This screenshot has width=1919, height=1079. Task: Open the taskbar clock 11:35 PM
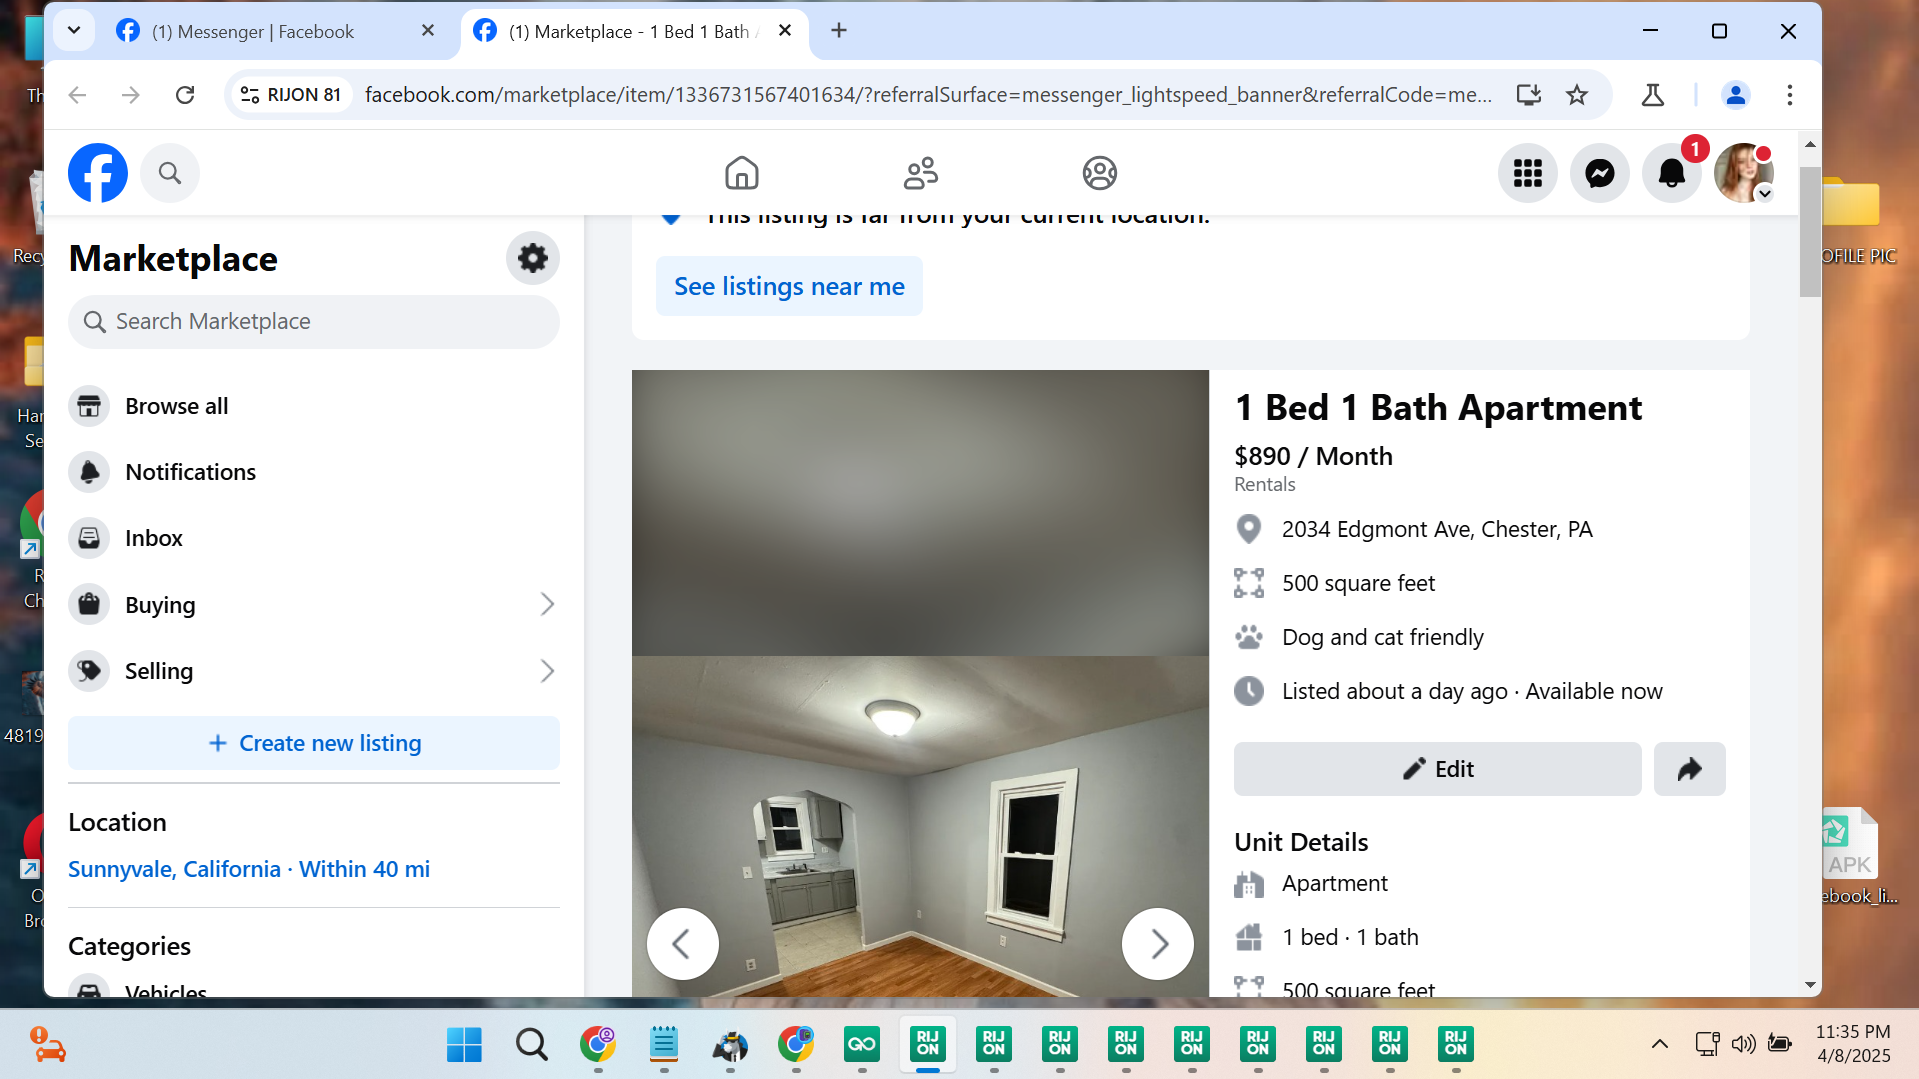point(1853,1044)
